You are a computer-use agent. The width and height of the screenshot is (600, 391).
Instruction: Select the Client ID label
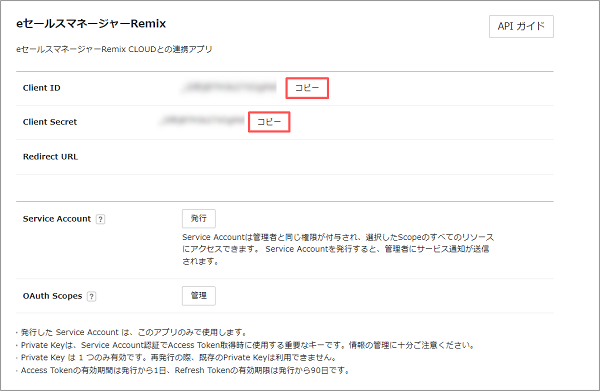click(x=41, y=88)
